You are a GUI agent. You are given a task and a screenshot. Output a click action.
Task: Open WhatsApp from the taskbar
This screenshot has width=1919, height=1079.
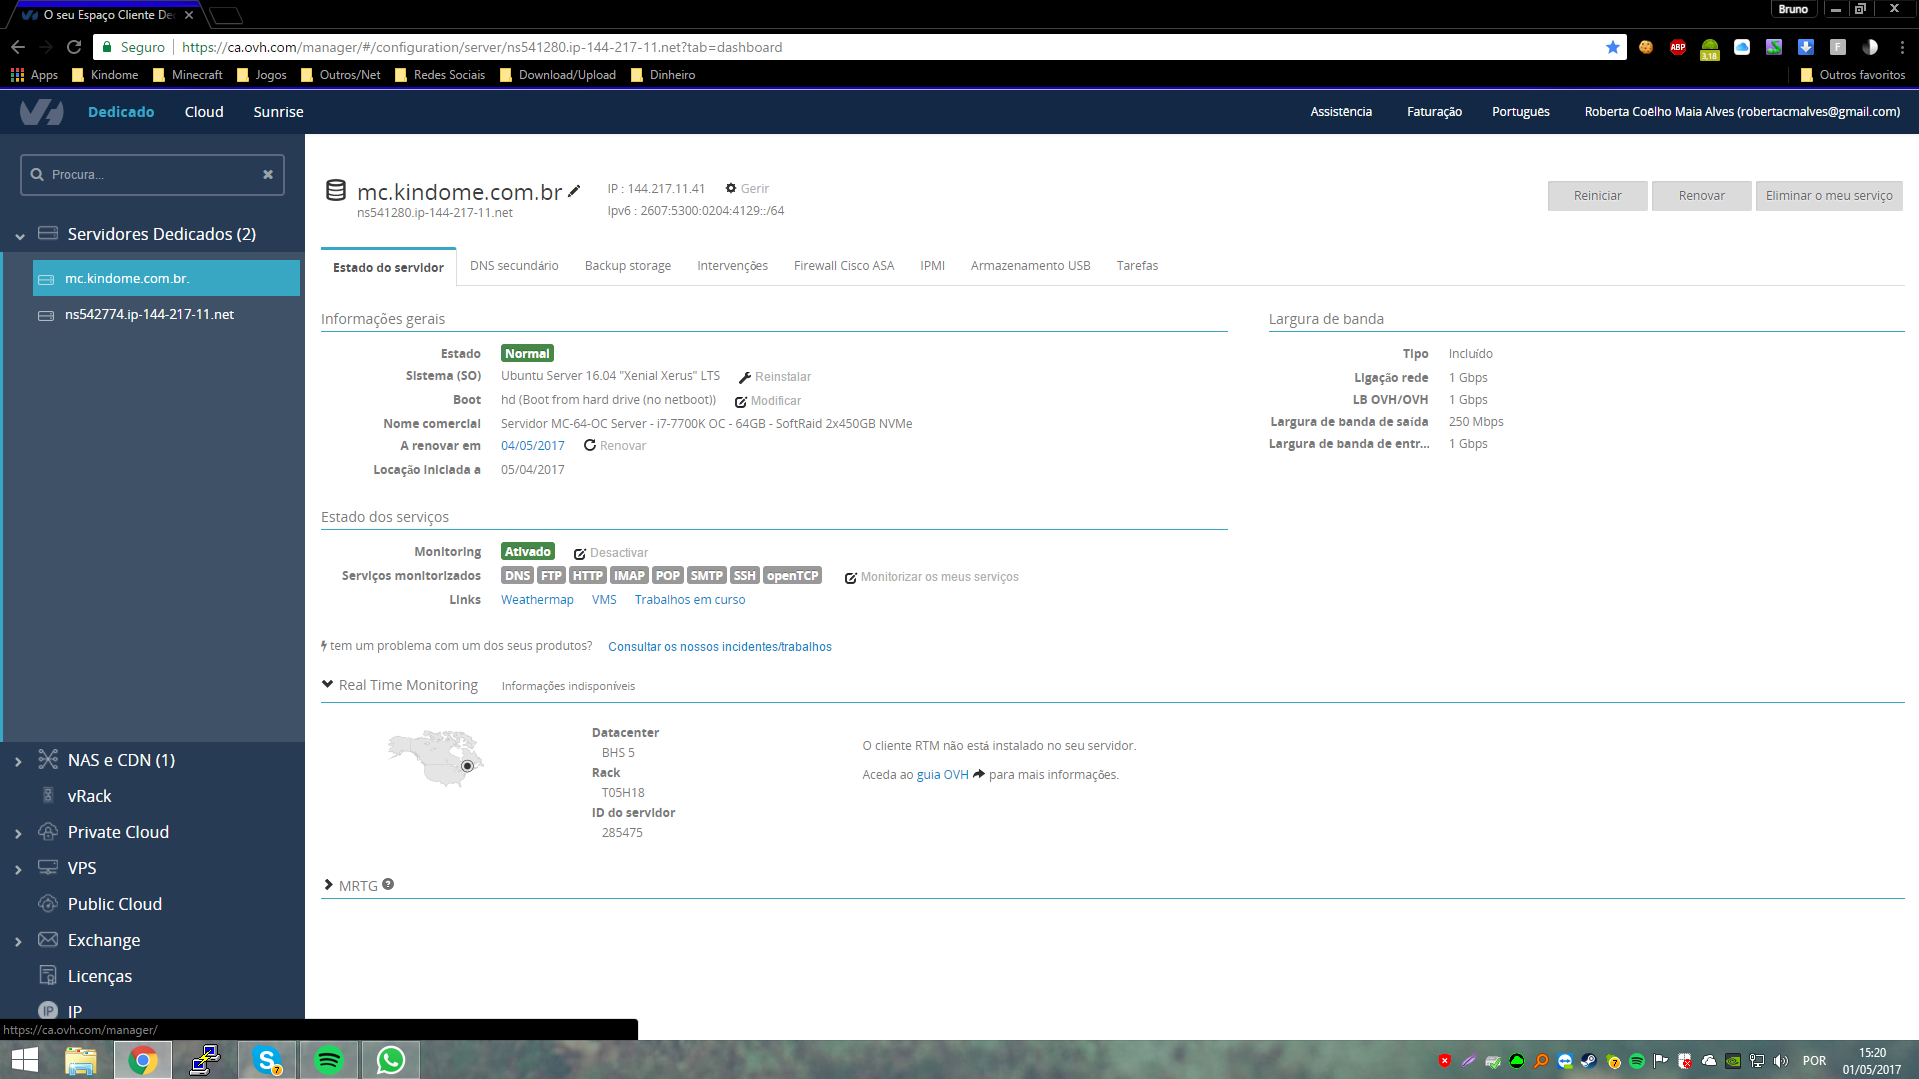(391, 1060)
